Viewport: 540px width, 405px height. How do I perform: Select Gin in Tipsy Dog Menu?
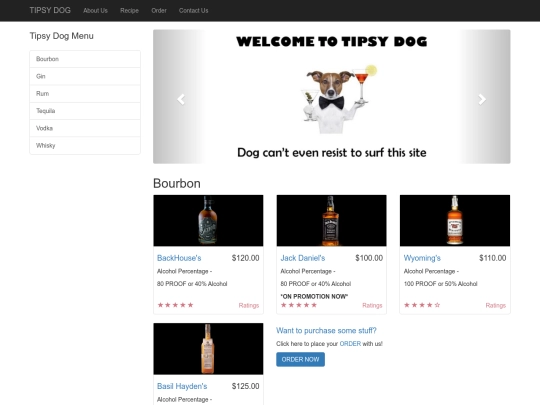point(85,76)
